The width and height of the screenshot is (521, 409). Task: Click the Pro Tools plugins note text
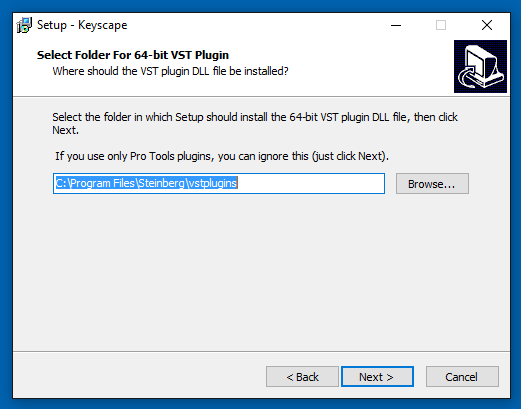[x=222, y=156]
